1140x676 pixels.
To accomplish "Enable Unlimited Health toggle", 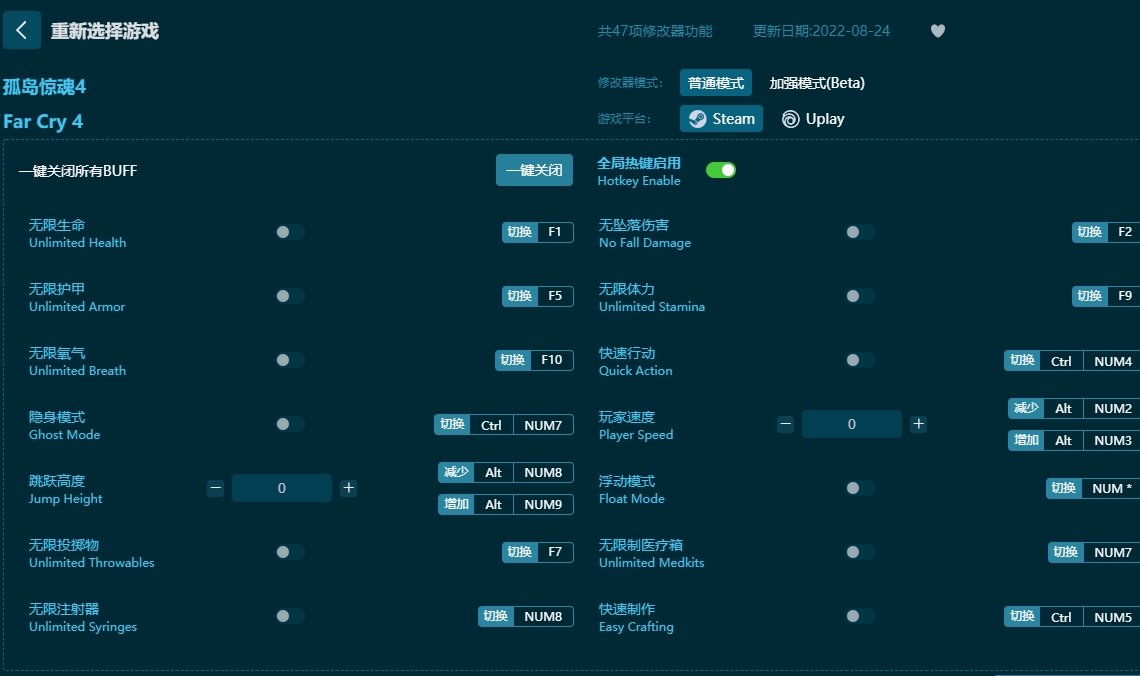I will [x=289, y=232].
